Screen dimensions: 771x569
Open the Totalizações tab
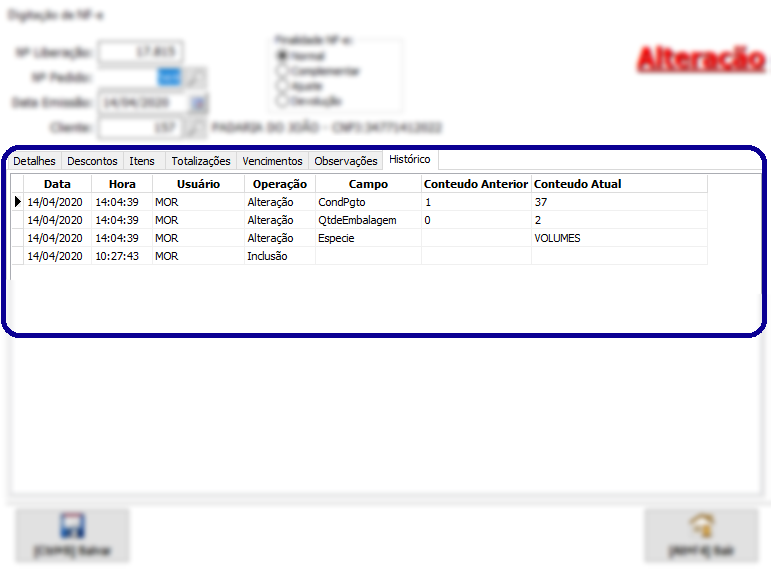[201, 161]
